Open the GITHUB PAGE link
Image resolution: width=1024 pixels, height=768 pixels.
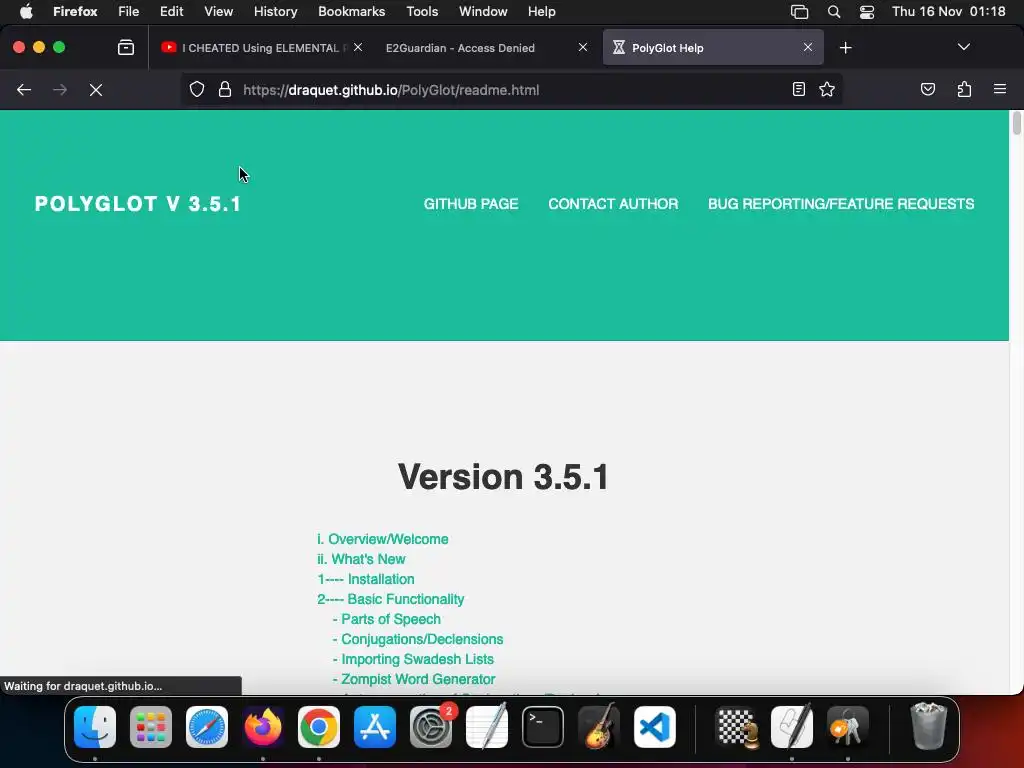(471, 204)
